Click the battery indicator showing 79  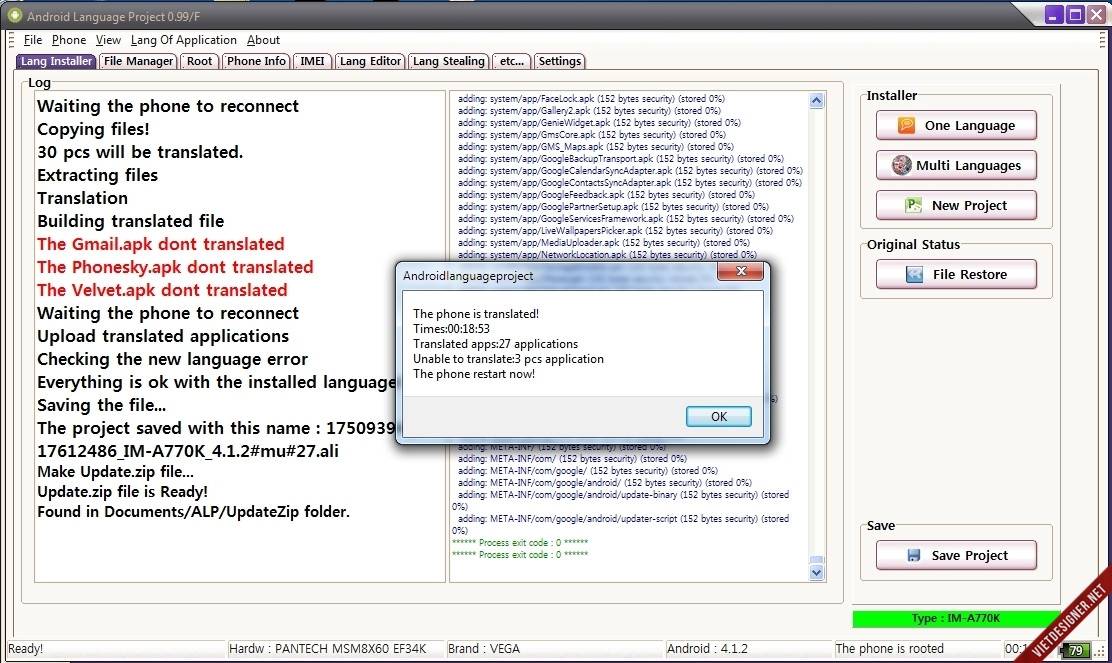1075,650
